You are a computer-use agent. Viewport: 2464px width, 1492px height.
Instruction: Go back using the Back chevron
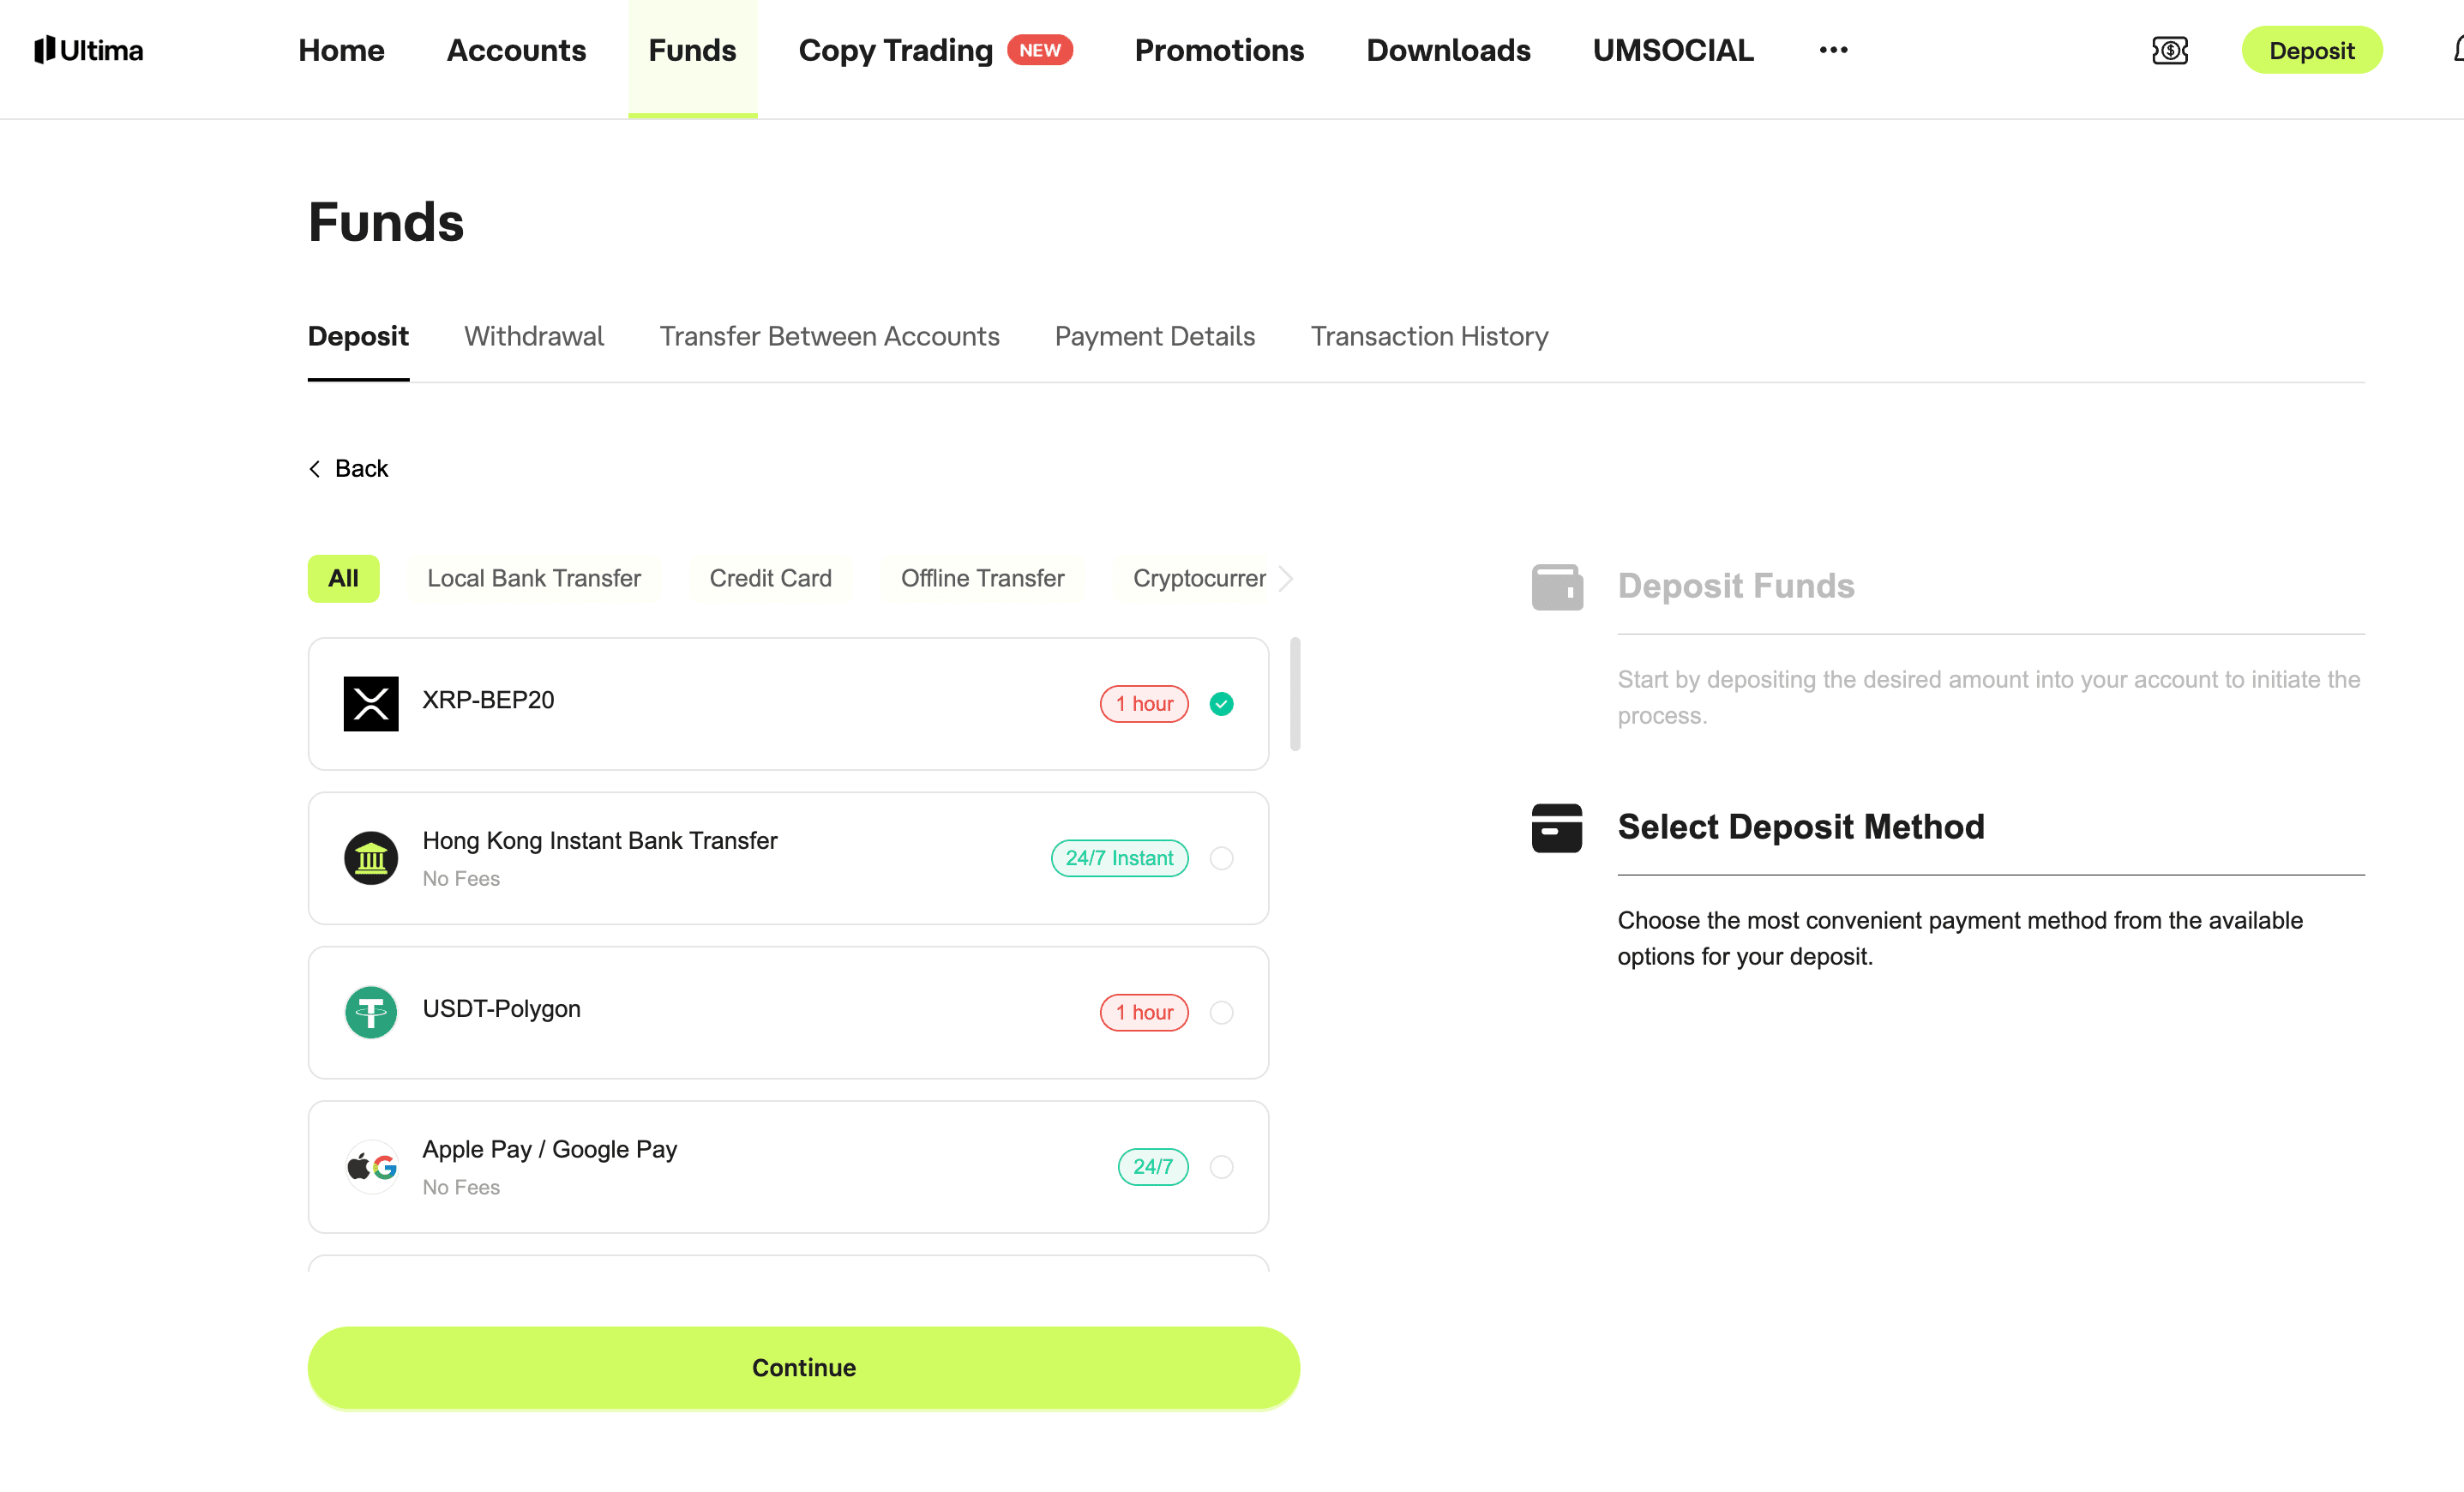tap(316, 469)
